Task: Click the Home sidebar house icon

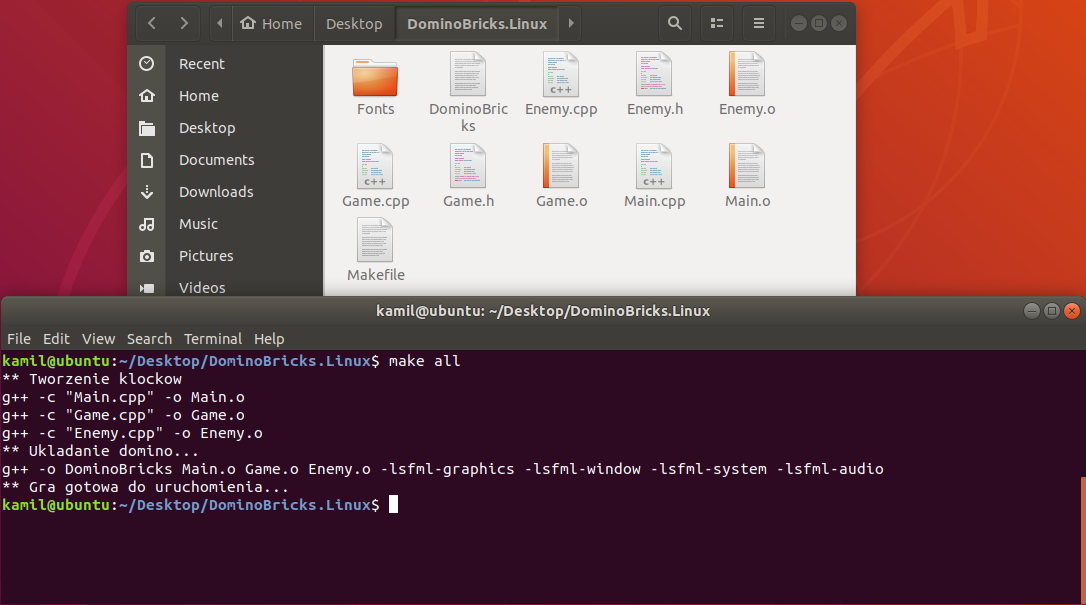Action: pyautogui.click(x=147, y=96)
